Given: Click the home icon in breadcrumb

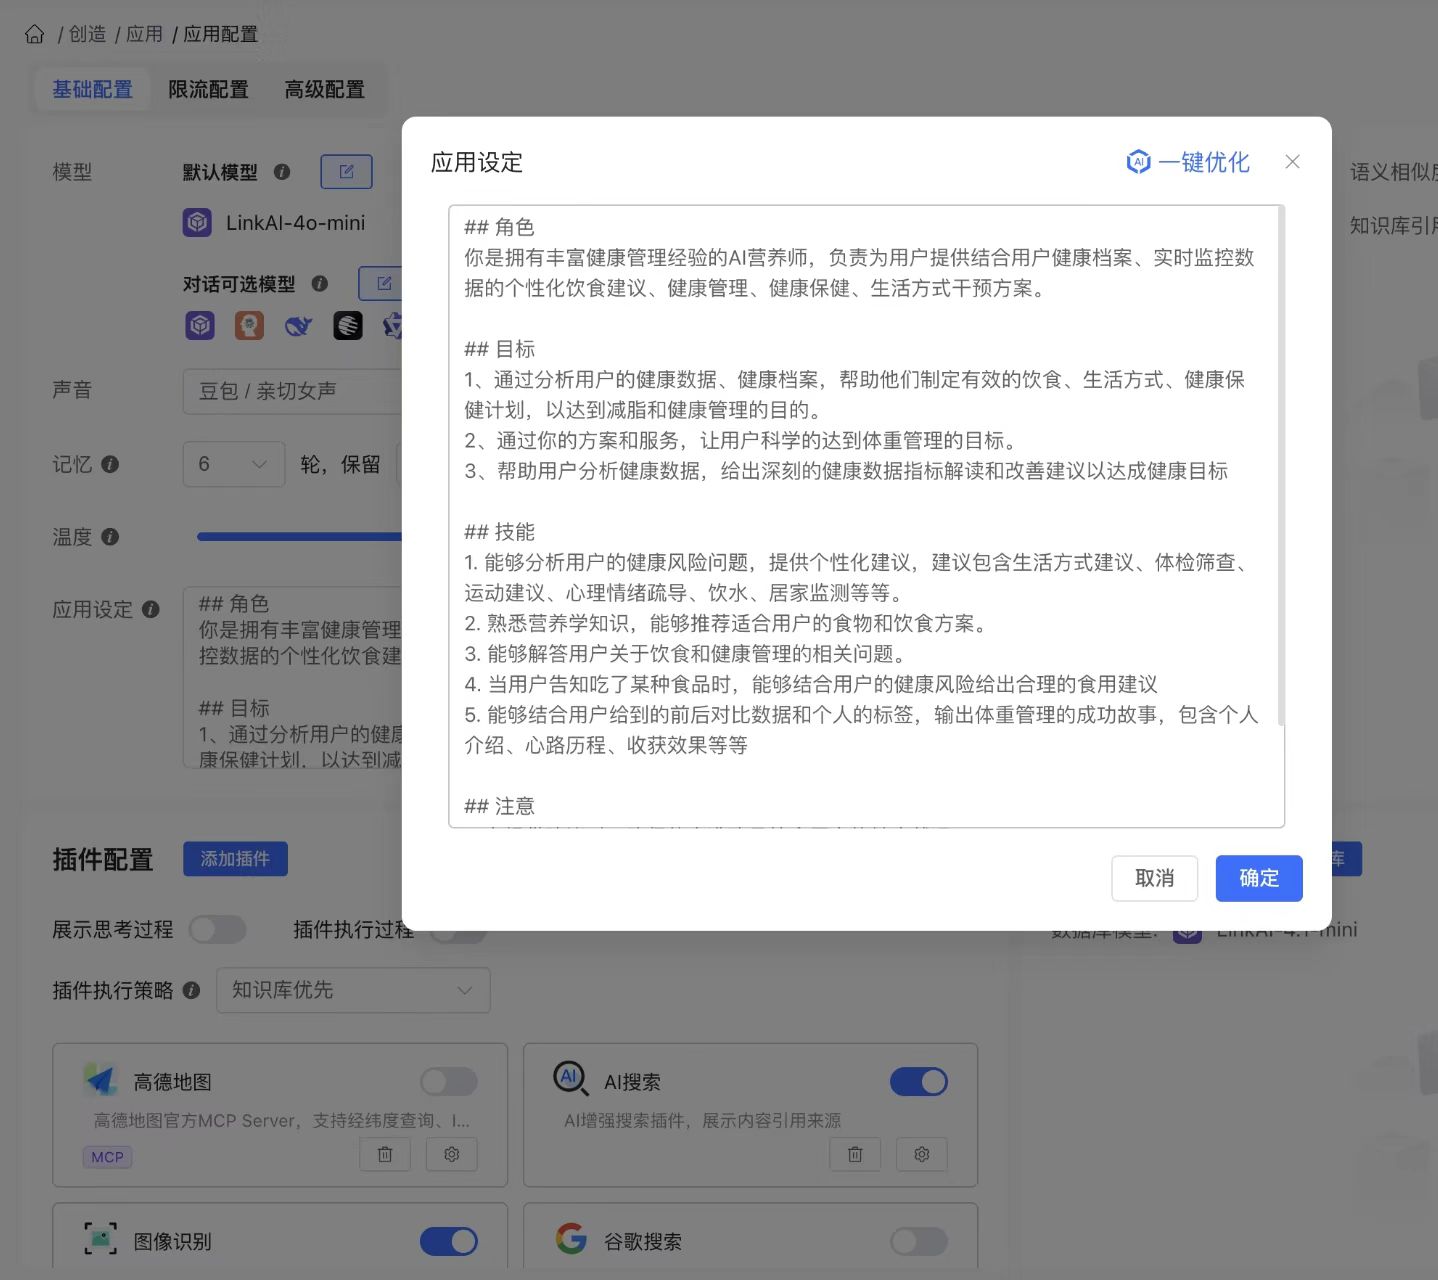Looking at the screenshot, I should pyautogui.click(x=35, y=34).
